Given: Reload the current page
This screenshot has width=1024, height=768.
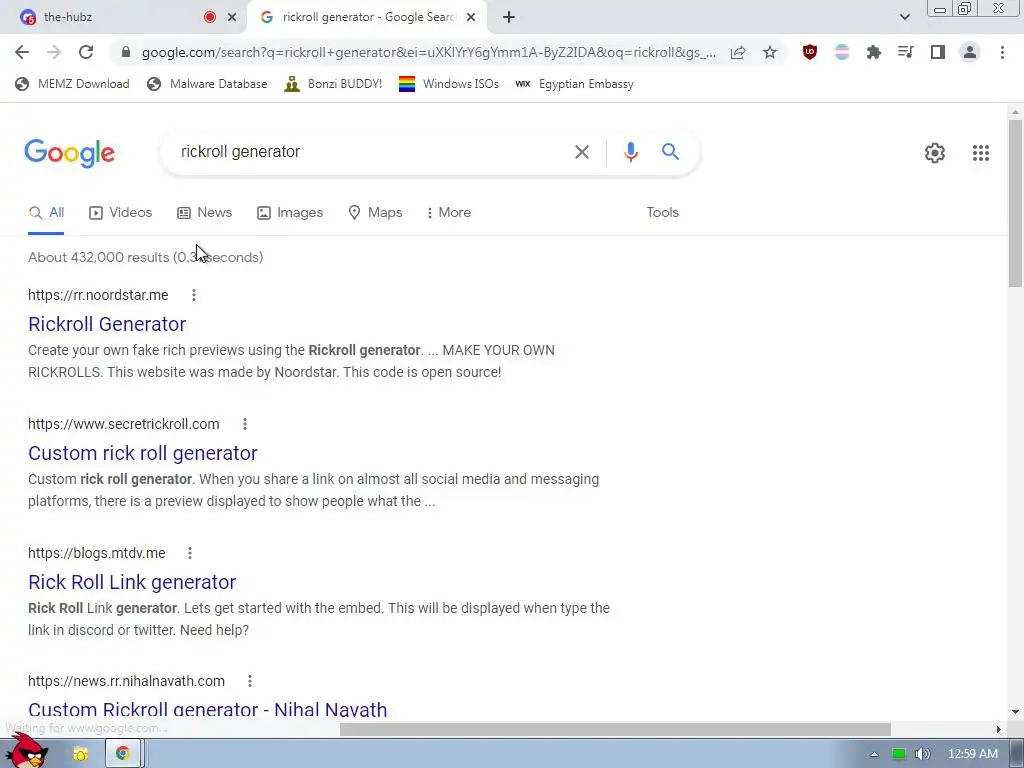Looking at the screenshot, I should [x=86, y=52].
